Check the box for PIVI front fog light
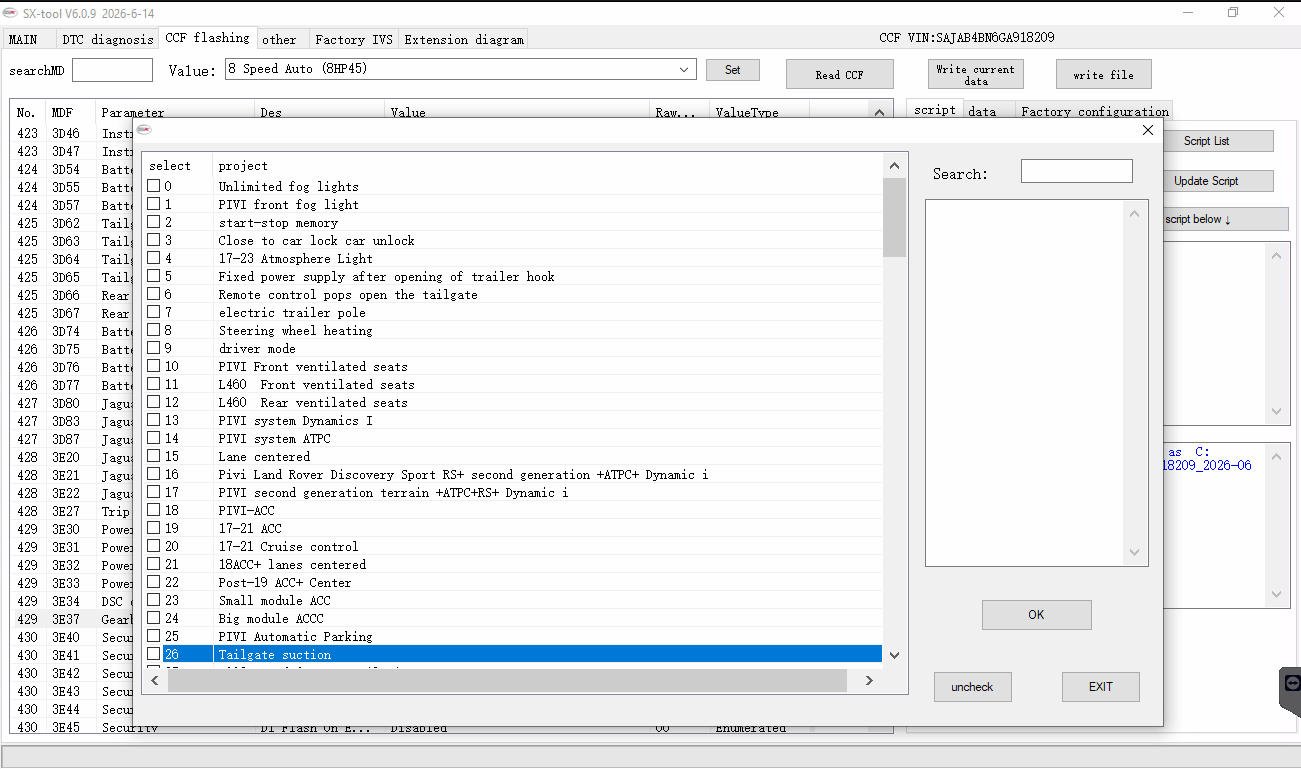 tap(154, 204)
